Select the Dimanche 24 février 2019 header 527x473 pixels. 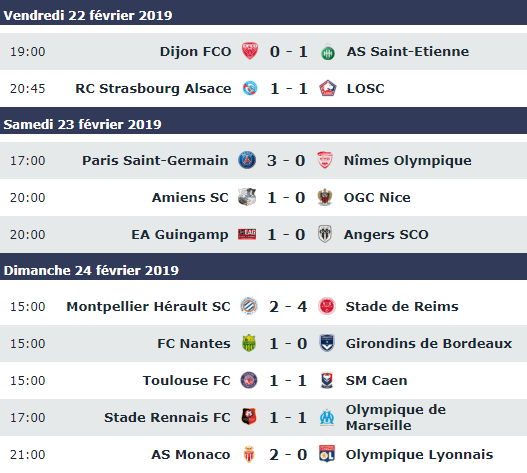coord(264,270)
